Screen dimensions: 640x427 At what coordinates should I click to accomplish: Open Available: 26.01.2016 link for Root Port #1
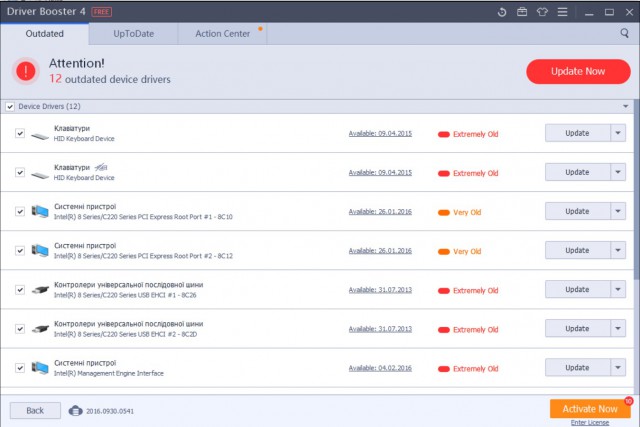pyautogui.click(x=380, y=212)
